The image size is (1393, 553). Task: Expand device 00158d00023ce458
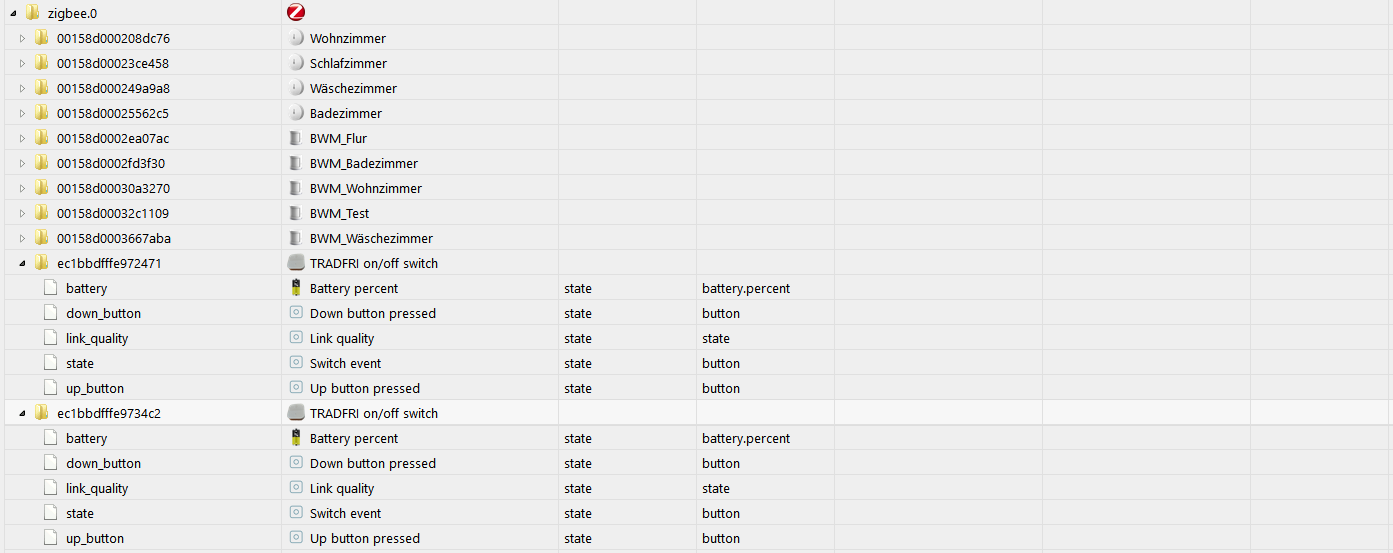[x=22, y=63]
